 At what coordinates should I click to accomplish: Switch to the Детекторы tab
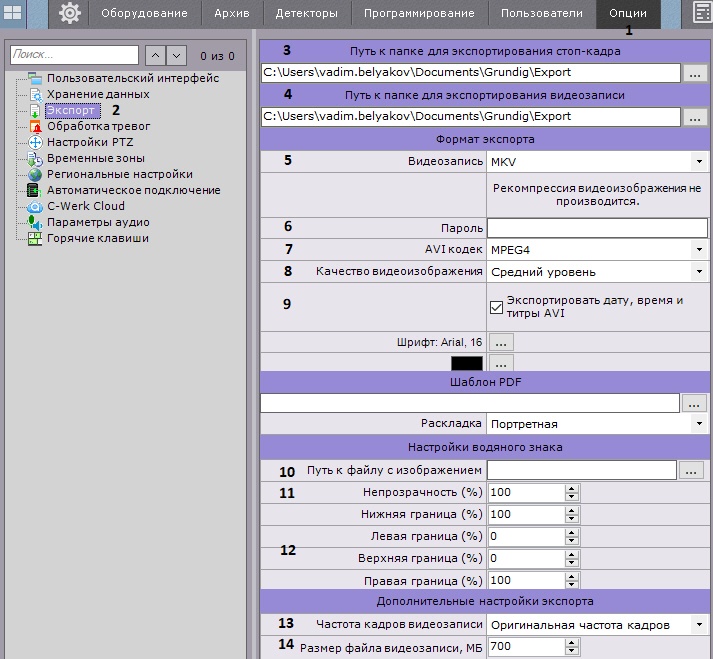coord(308,13)
